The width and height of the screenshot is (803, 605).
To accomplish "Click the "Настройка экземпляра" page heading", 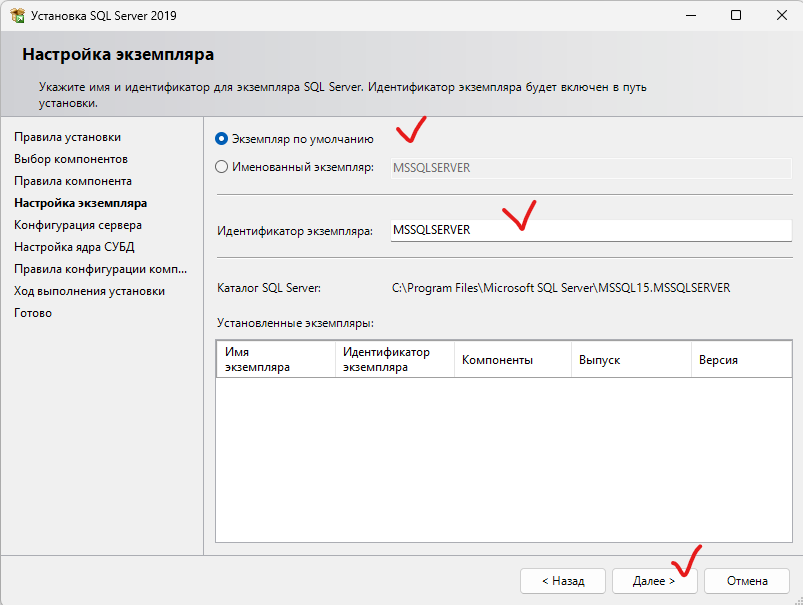I will click(x=118, y=54).
